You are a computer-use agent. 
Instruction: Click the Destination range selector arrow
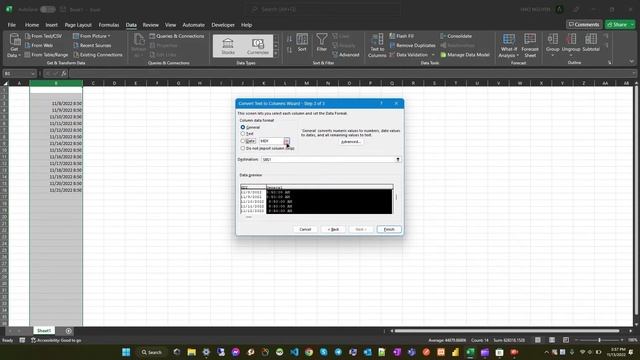coord(398,160)
